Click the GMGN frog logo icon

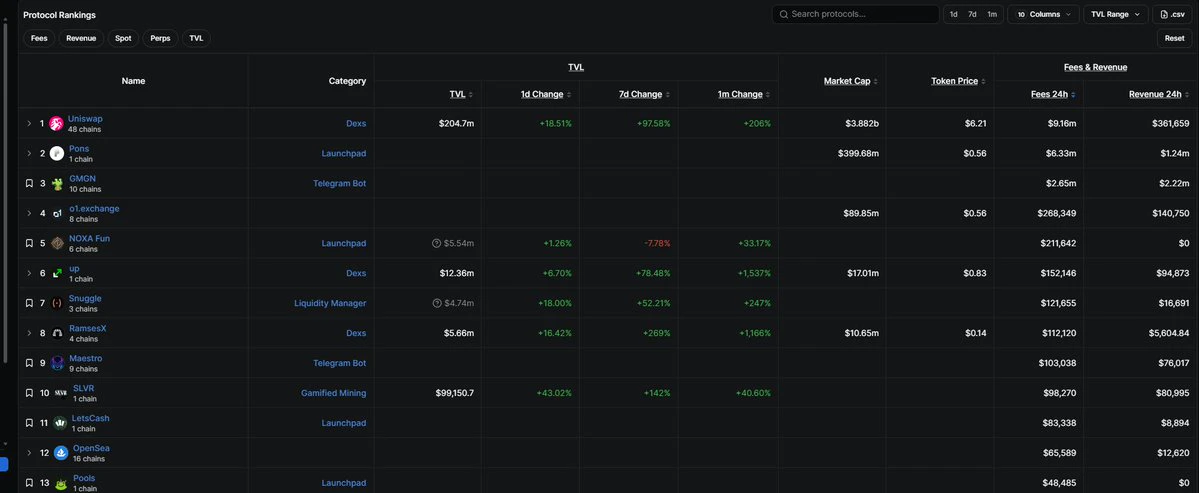tap(57, 183)
